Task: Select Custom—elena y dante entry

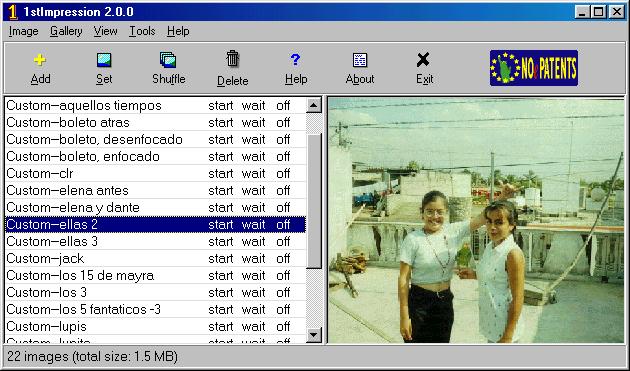Action: [155, 207]
